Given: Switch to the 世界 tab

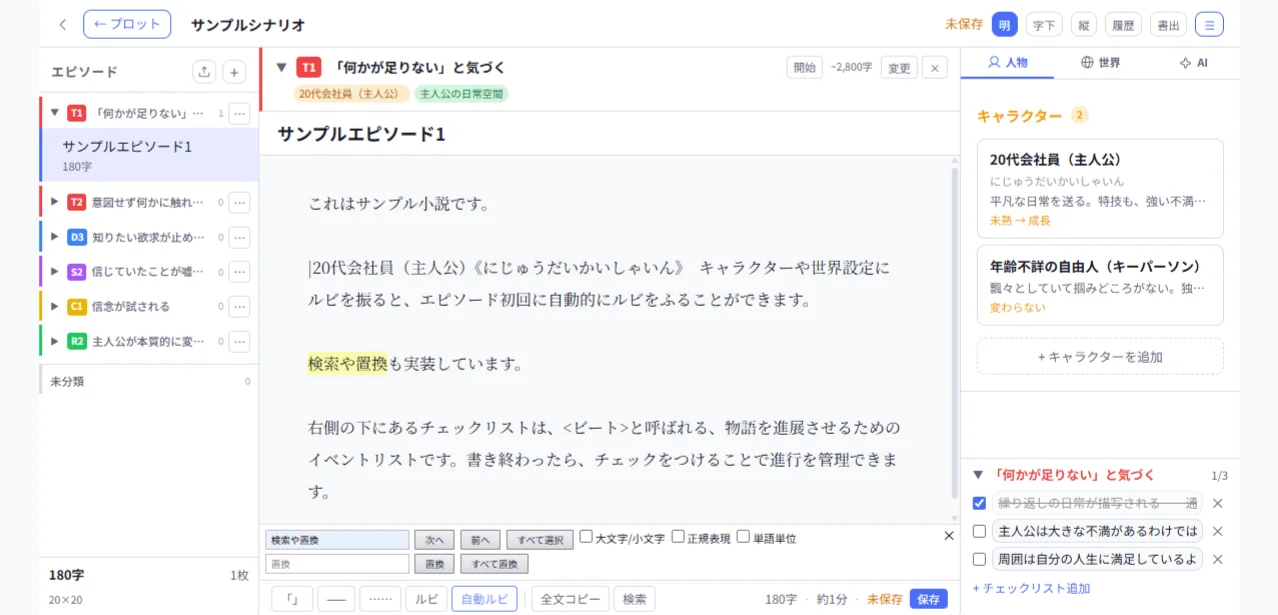Looking at the screenshot, I should tap(1102, 62).
